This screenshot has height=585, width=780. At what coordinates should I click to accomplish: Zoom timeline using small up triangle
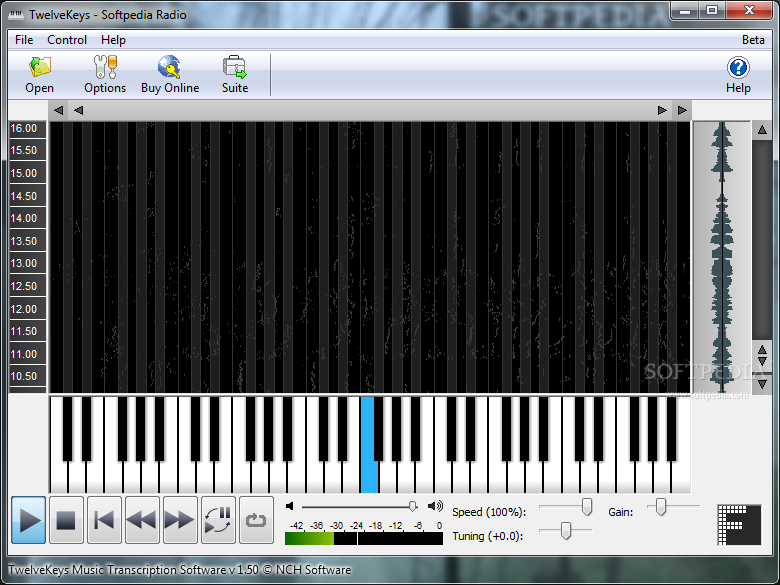(762, 350)
